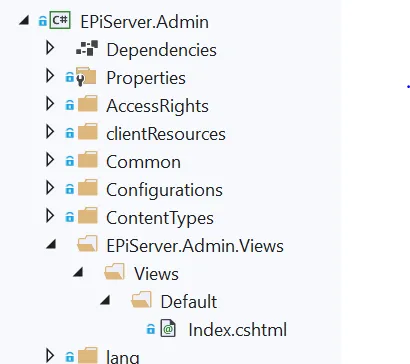This screenshot has height=364, width=410.
Task: Click the ContentTypes folder icon
Action: (88, 216)
